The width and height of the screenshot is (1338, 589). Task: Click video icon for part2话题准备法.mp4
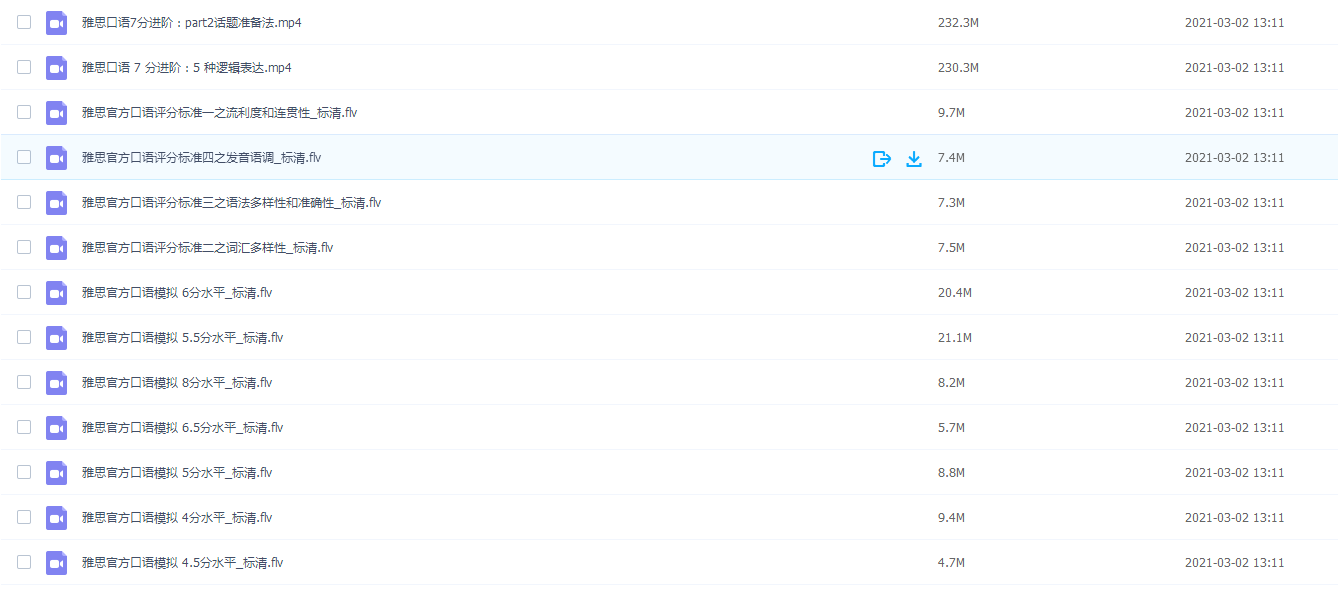pyautogui.click(x=56, y=23)
